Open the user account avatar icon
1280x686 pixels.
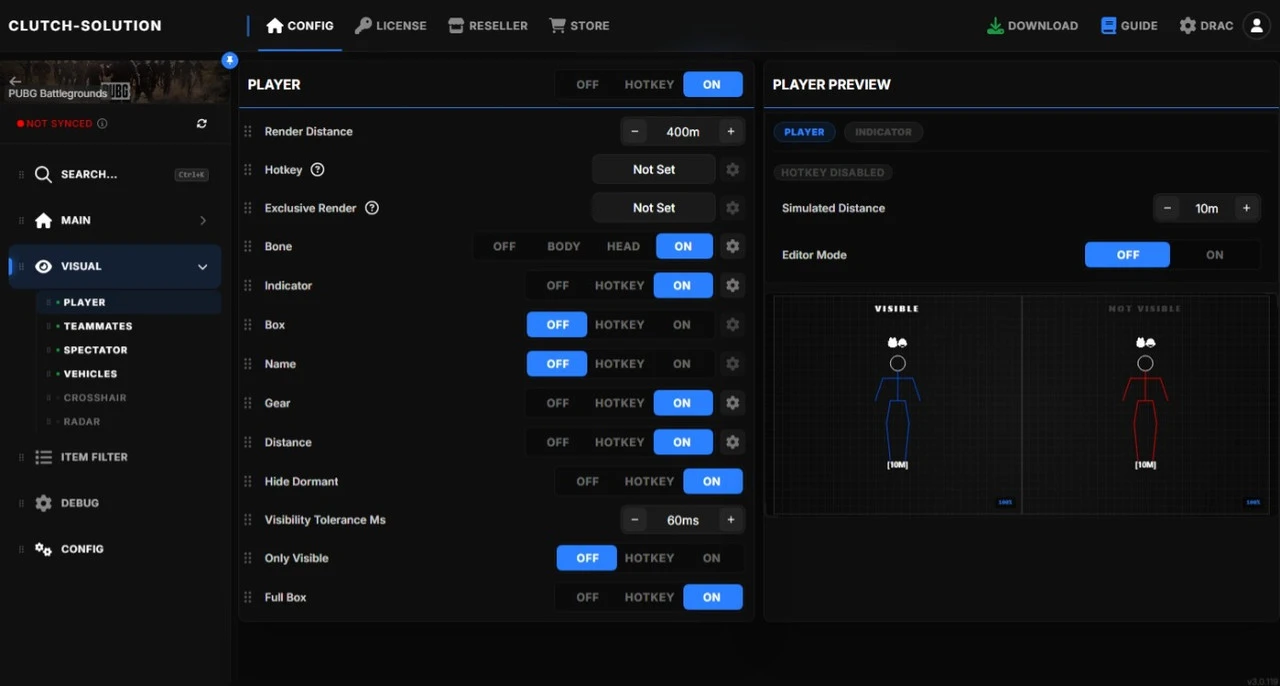point(1256,26)
